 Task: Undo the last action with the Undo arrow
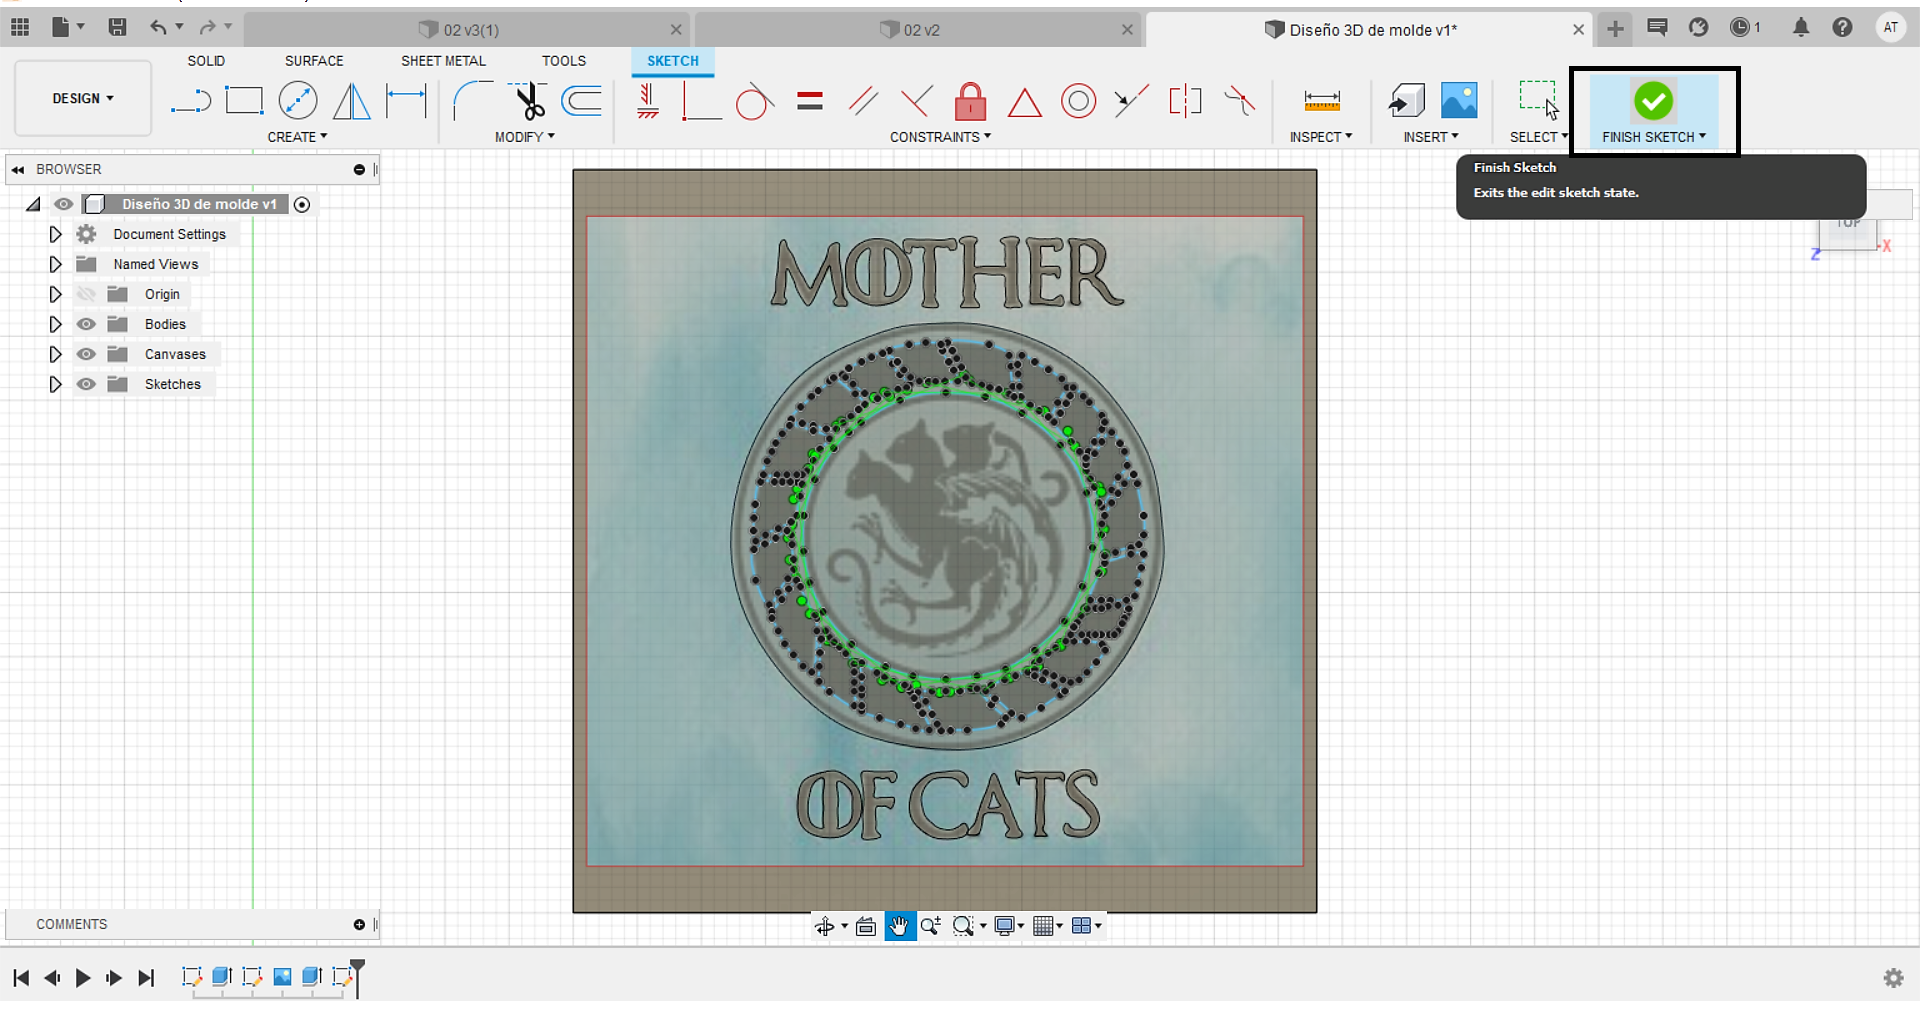(158, 27)
